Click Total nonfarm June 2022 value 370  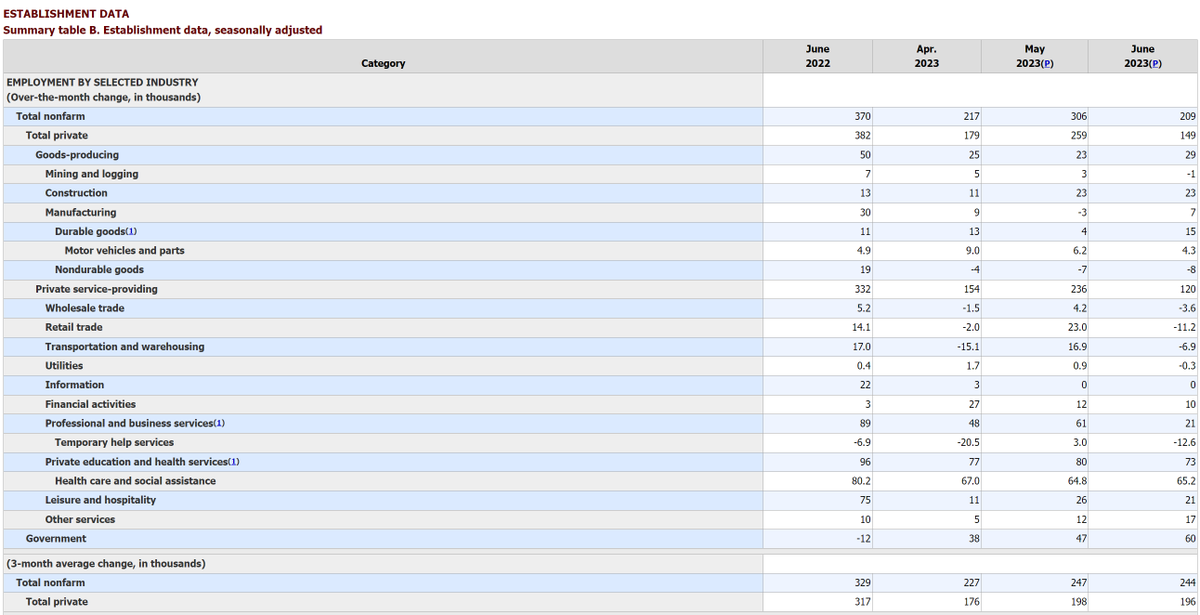click(x=862, y=116)
